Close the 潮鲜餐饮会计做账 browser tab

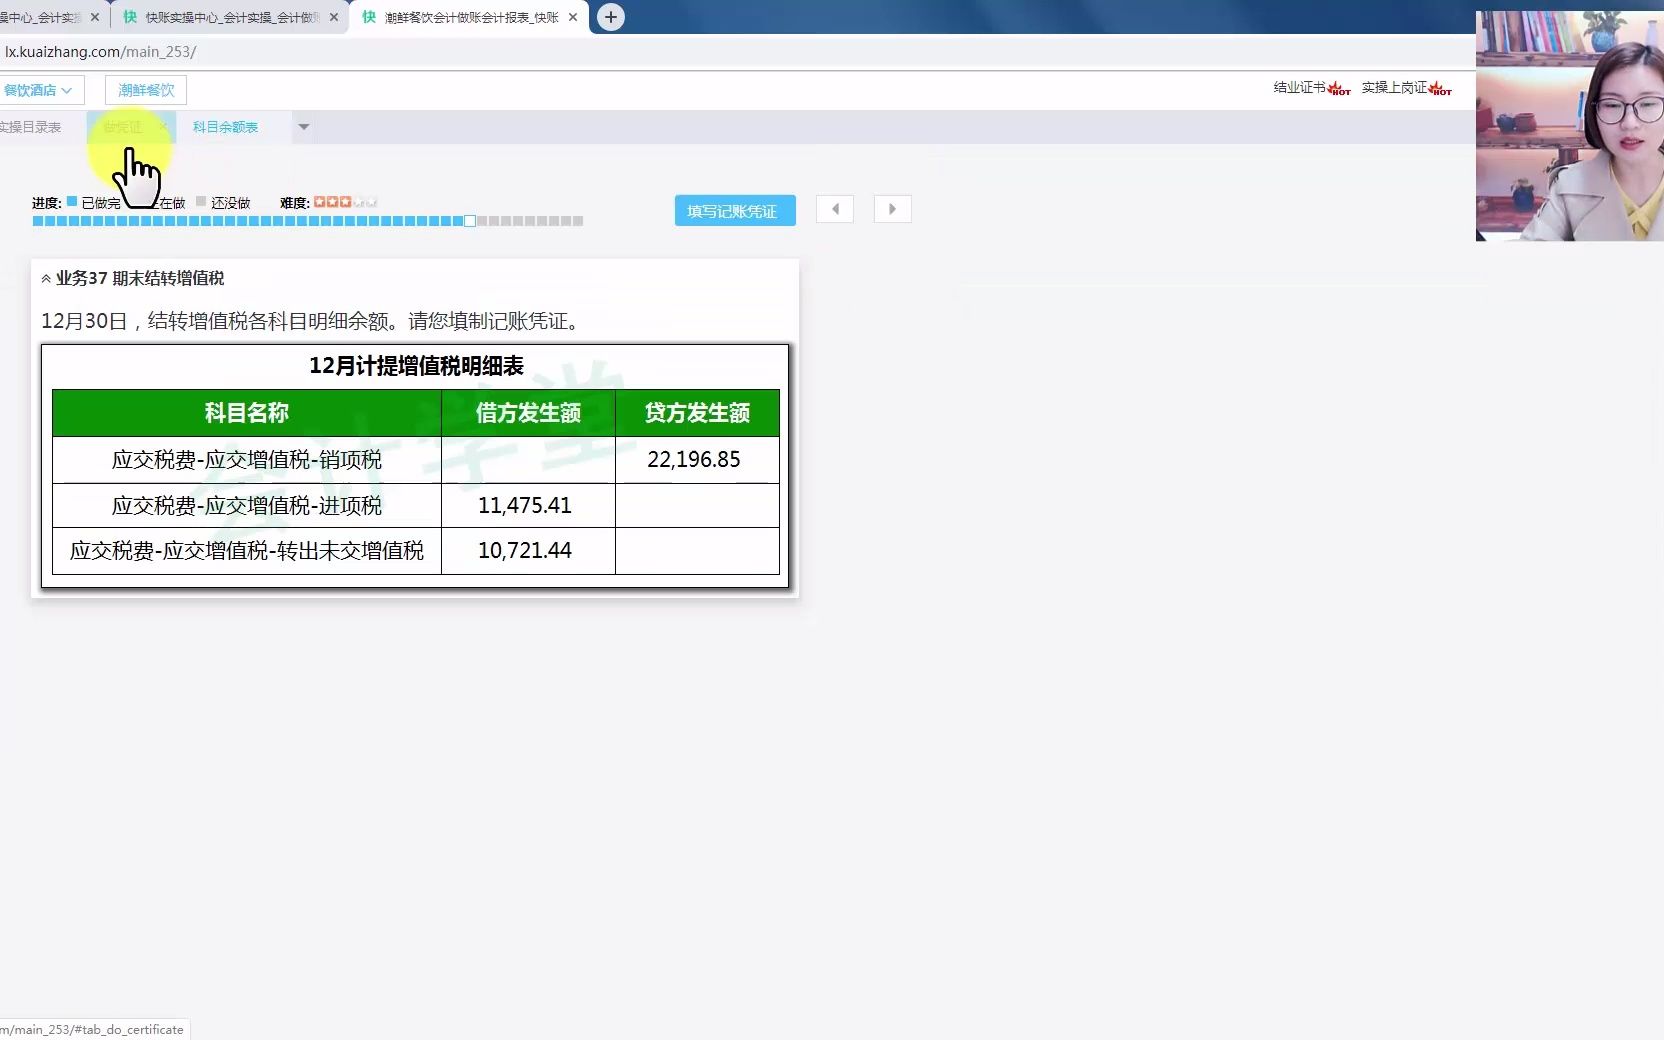tap(573, 17)
